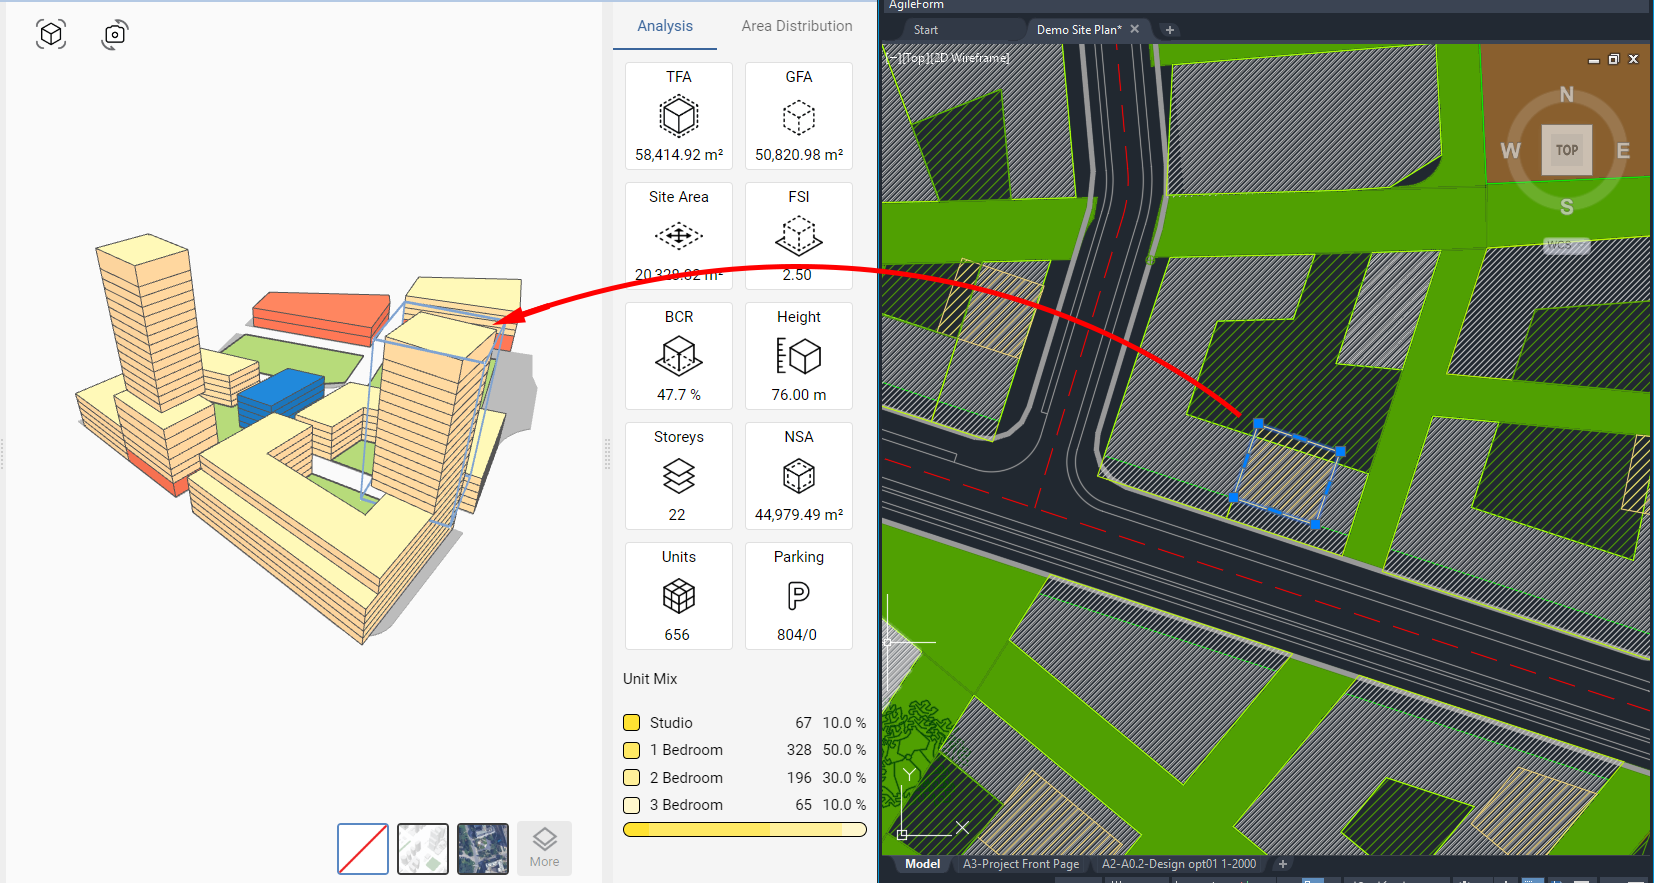Click the "Unit Mix" heading
The width and height of the screenshot is (1654, 883).
650,679
